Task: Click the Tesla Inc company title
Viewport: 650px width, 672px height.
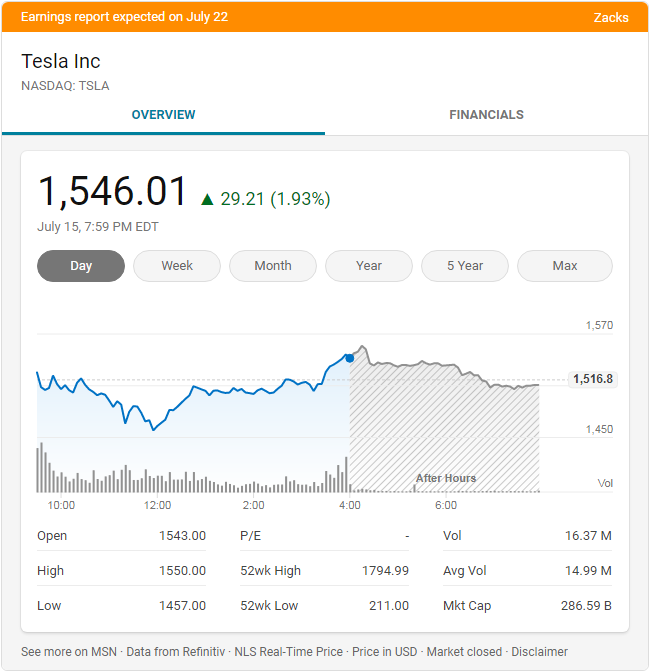Action: coord(61,61)
